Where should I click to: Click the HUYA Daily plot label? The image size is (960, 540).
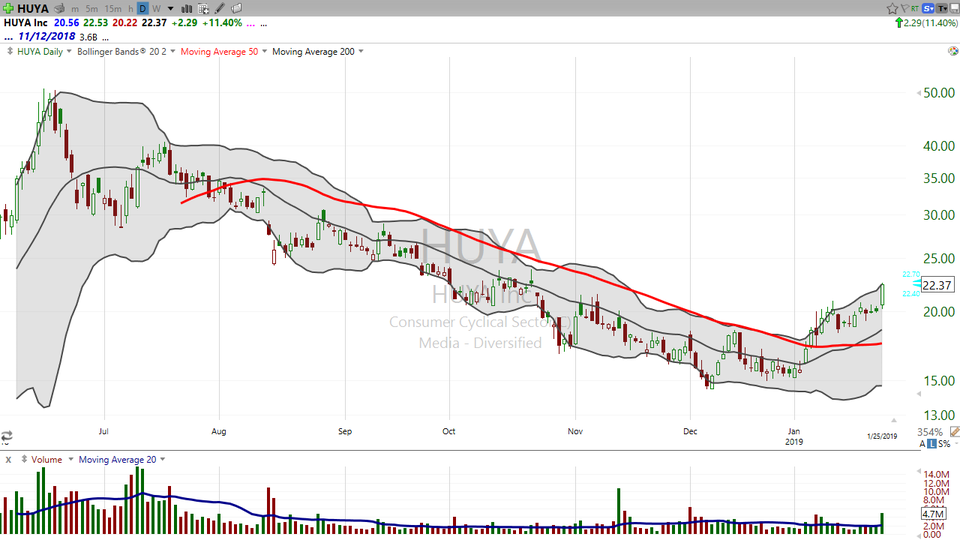(x=40, y=51)
